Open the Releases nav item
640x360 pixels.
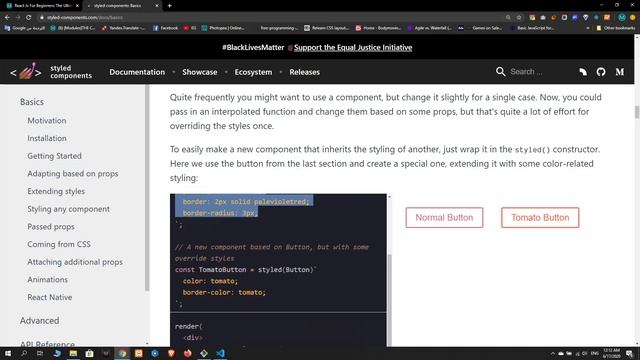pyautogui.click(x=304, y=72)
